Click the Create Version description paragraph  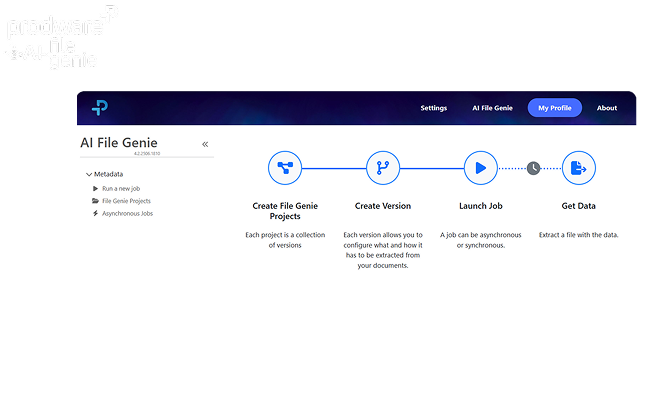tap(383, 250)
